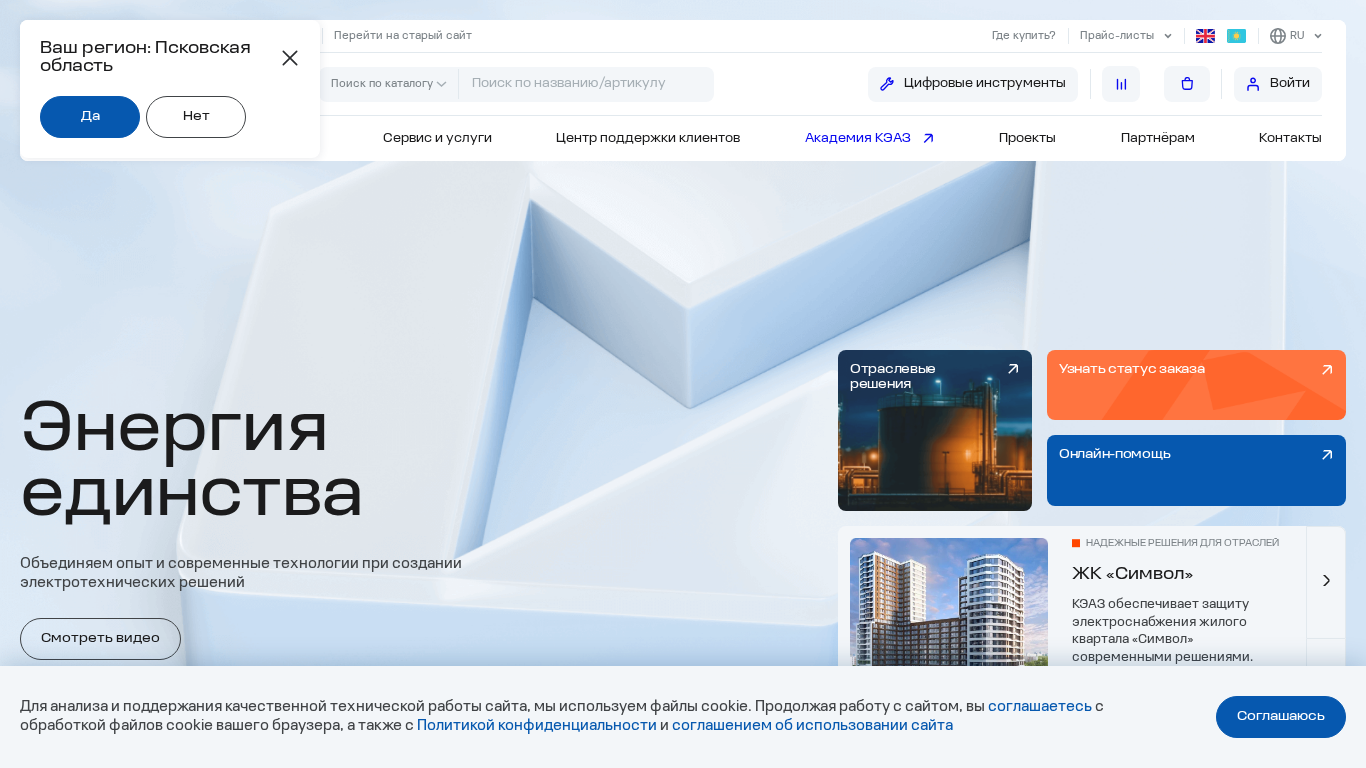Open the site usage agreement link
The image size is (1366, 768).
812,725
